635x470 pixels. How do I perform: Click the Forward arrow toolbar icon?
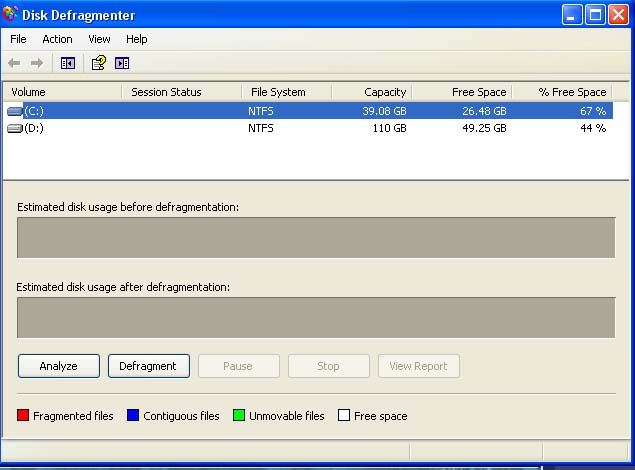(37, 63)
